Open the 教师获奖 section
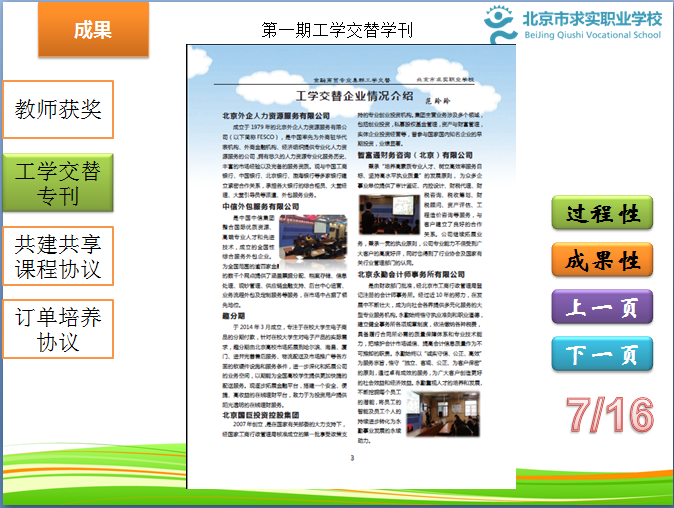 click(x=58, y=109)
